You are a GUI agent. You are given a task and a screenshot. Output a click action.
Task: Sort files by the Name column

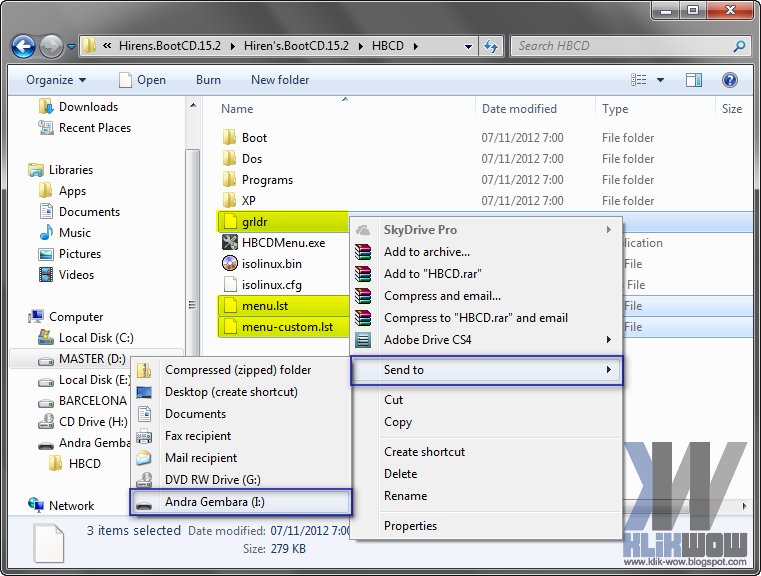237,109
